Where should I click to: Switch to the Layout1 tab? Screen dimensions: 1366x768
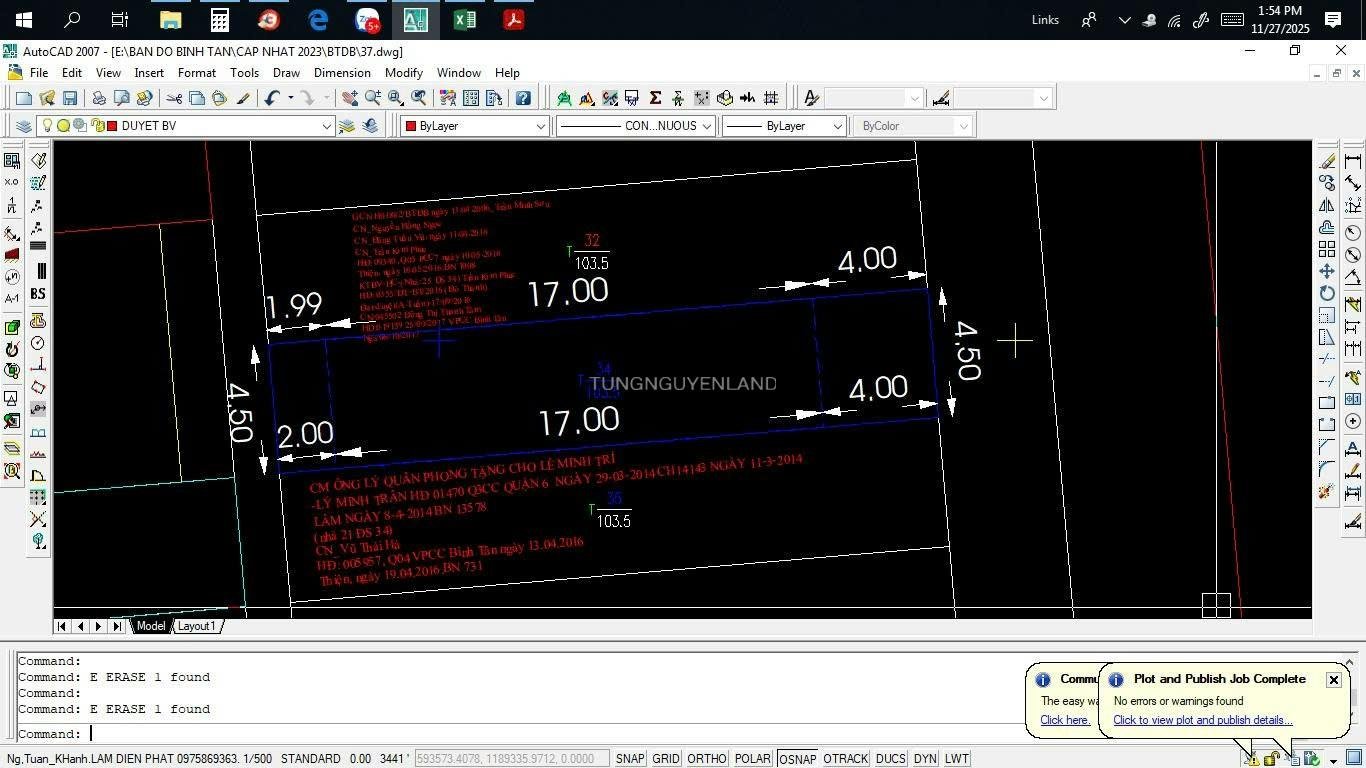click(x=197, y=626)
